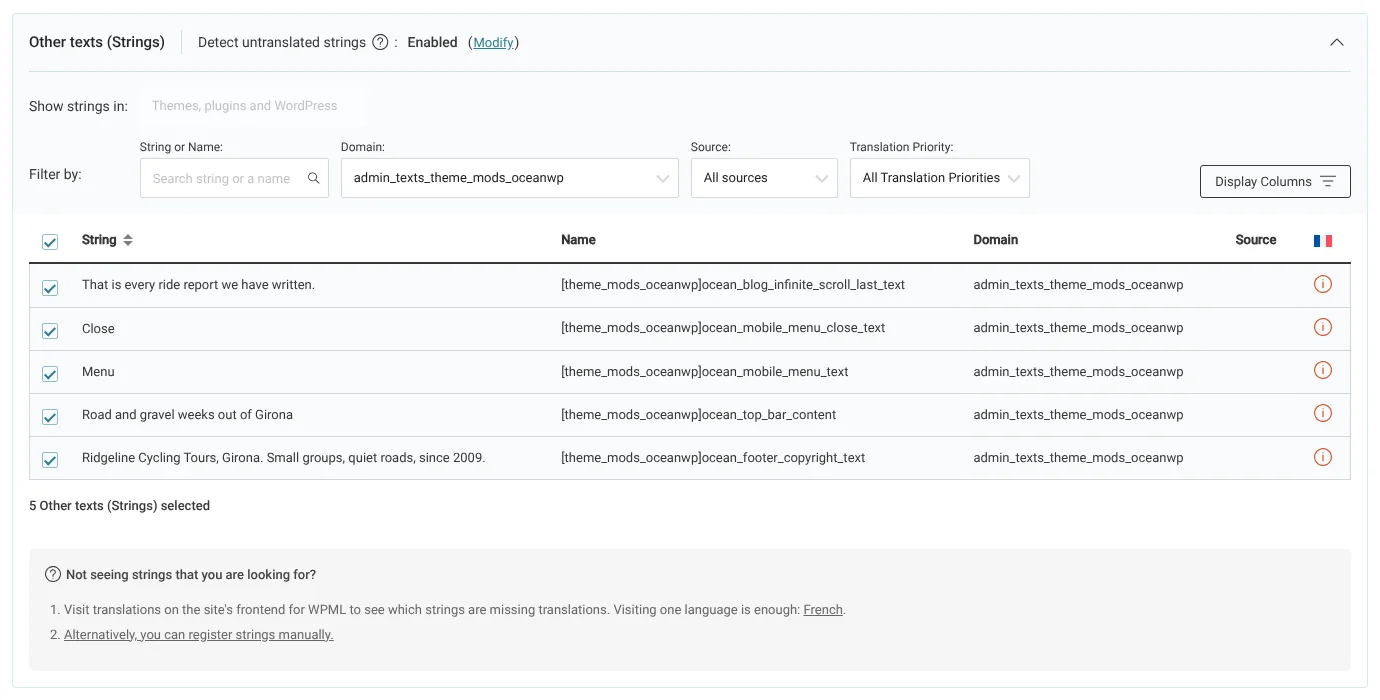This screenshot has width=1380, height=700.
Task: Click translation status icon for ride report string
Action: 1322,285
